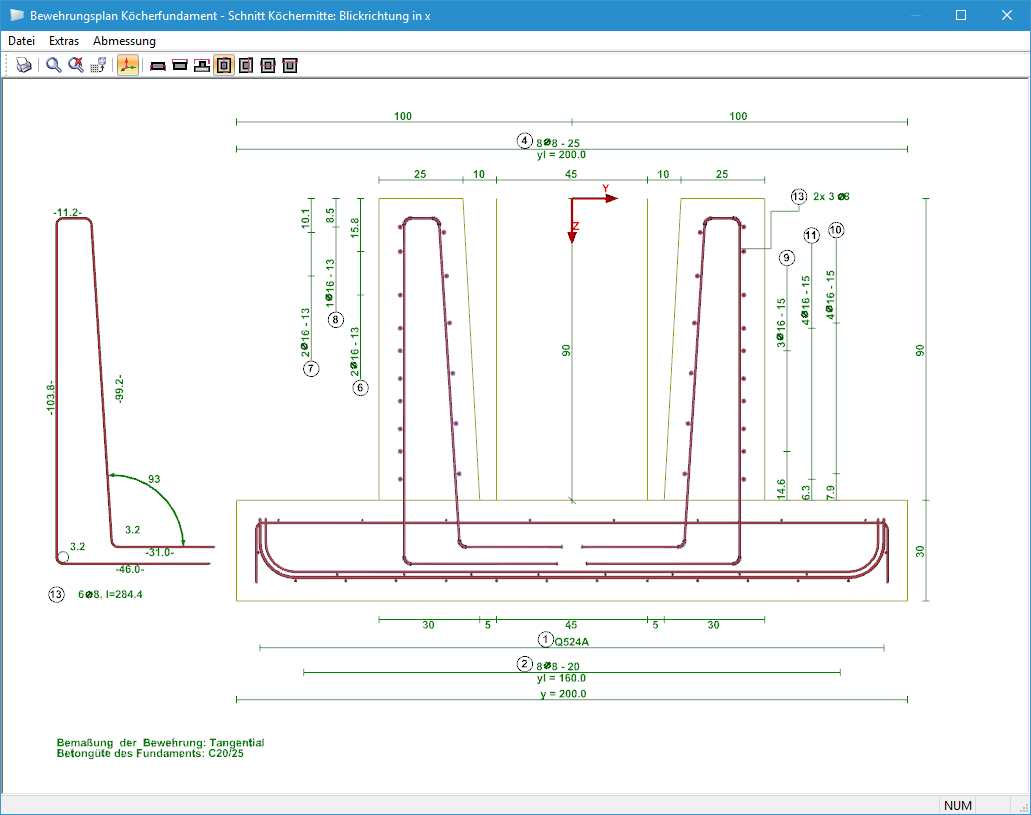Click position marker 7 on left
1031x815 pixels.
pos(311,368)
